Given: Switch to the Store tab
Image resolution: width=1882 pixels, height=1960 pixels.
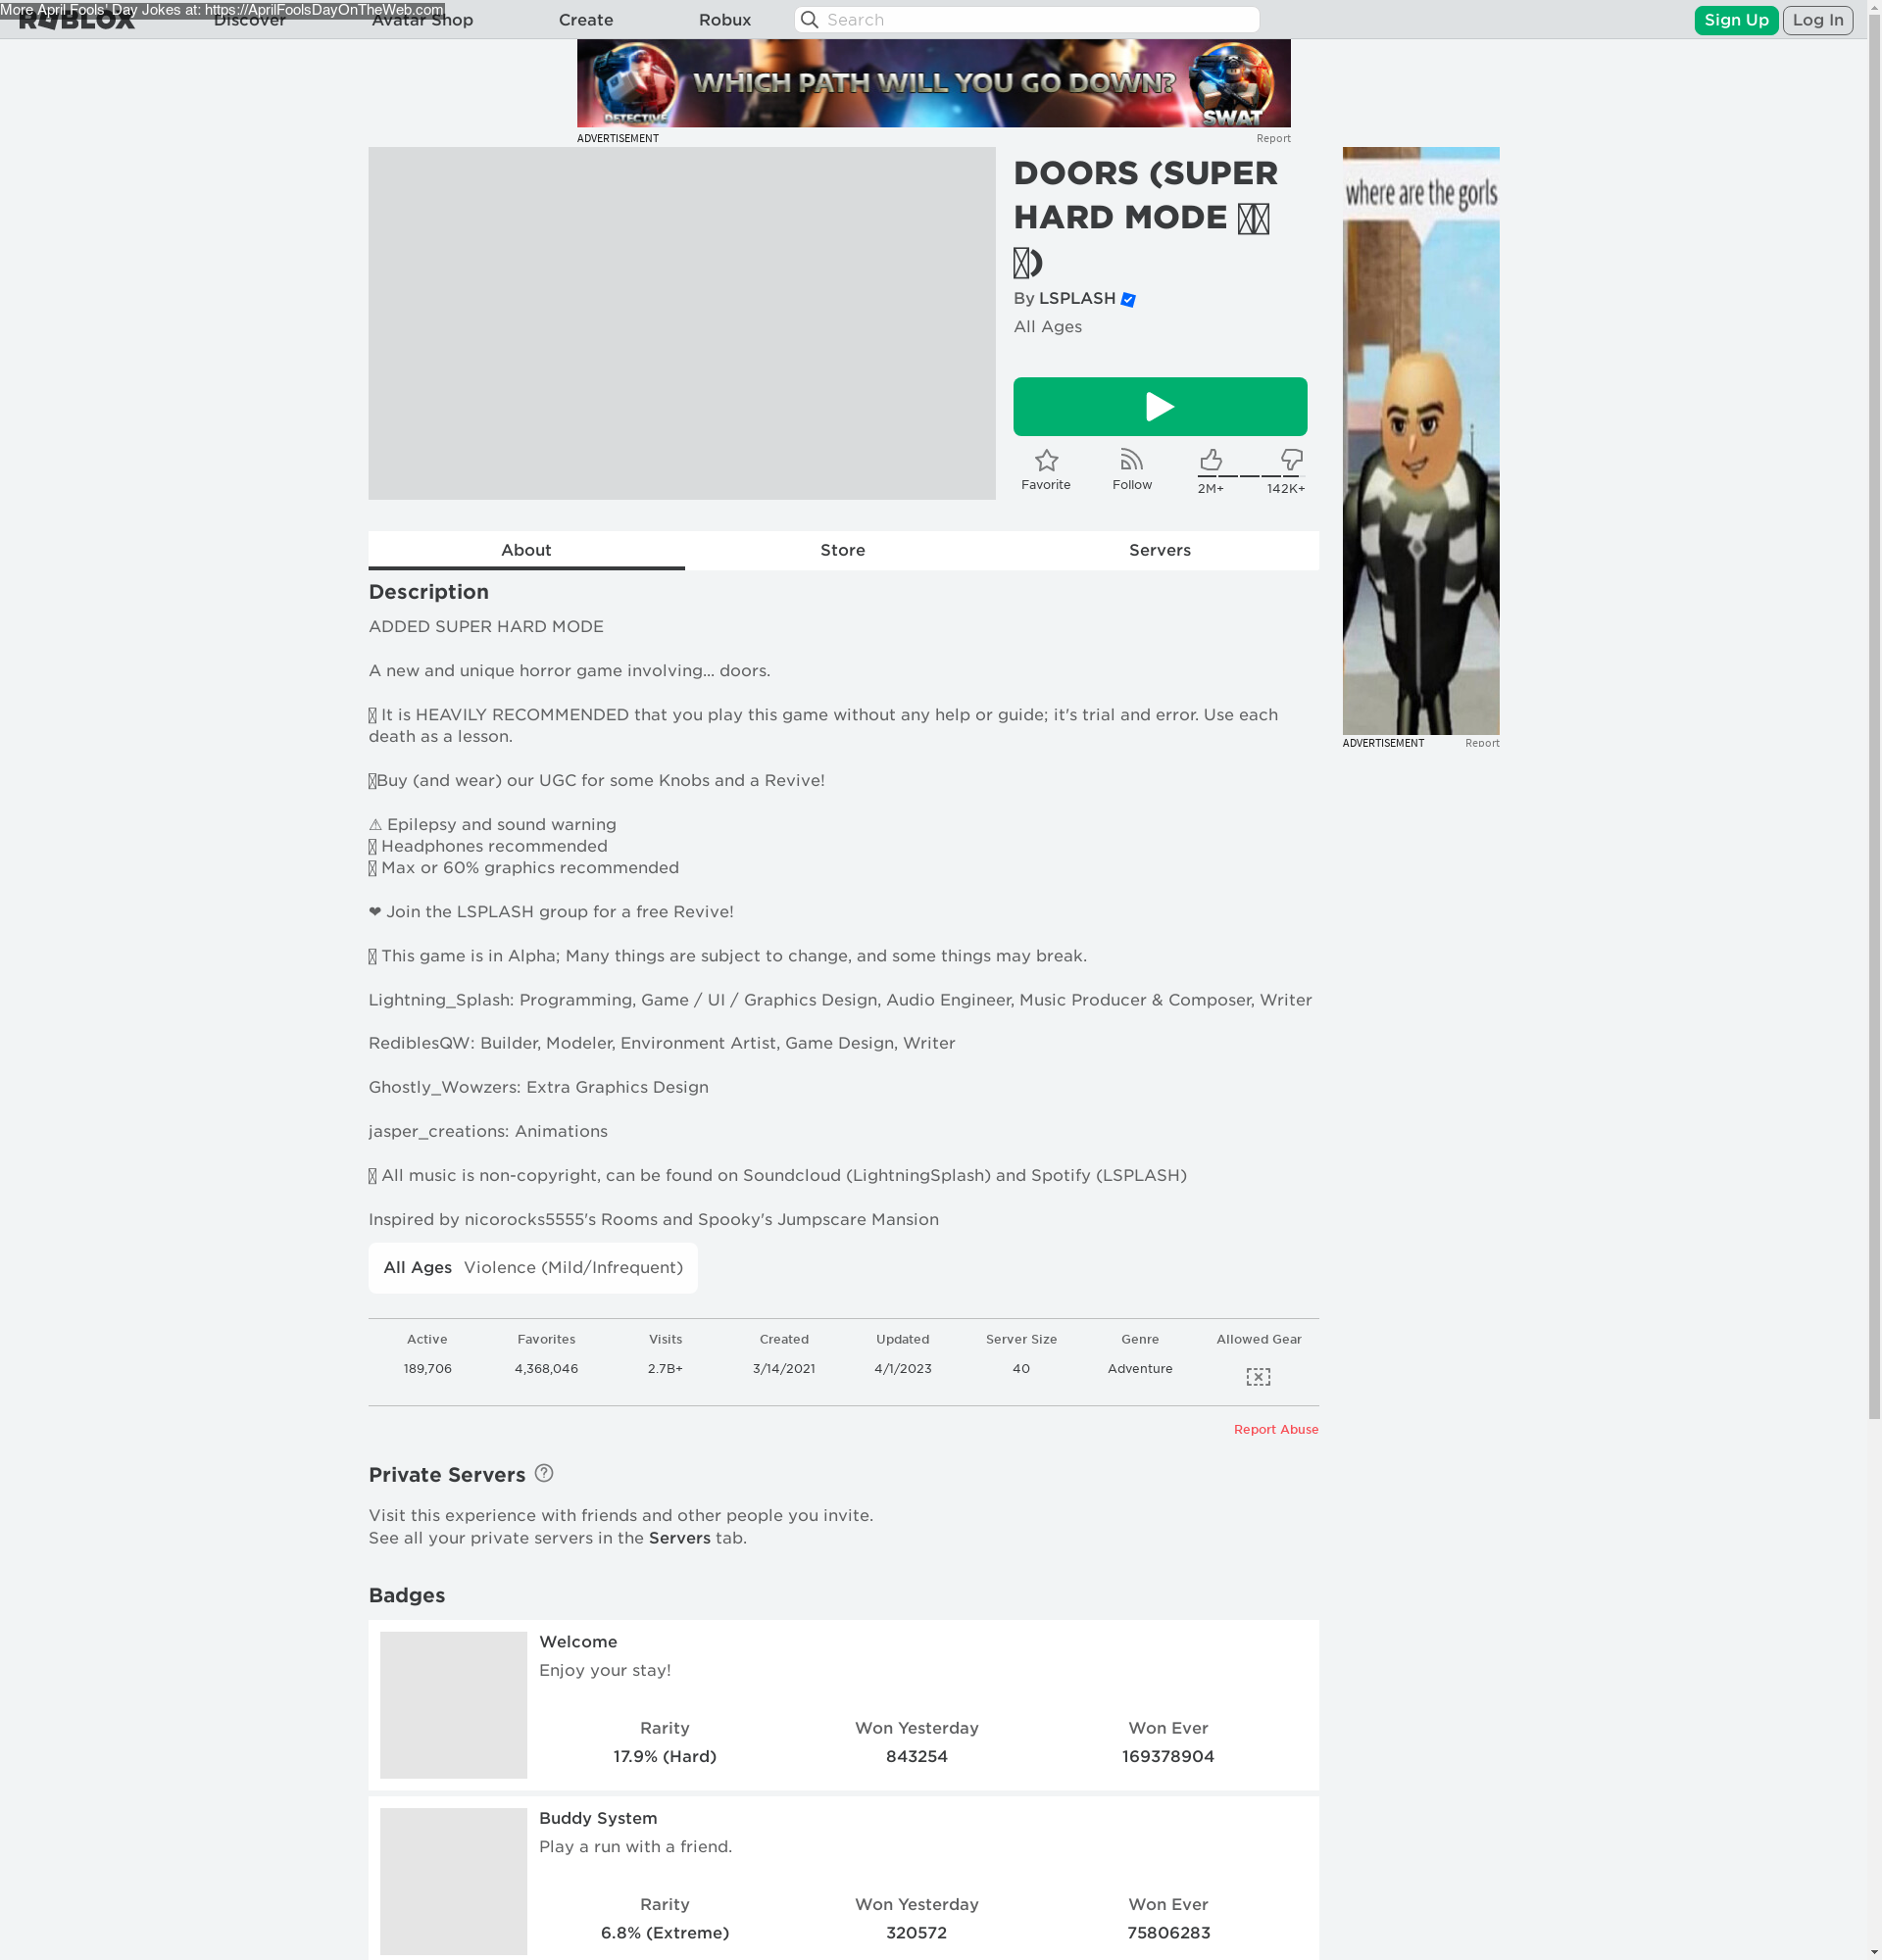Looking at the screenshot, I should tap(843, 550).
